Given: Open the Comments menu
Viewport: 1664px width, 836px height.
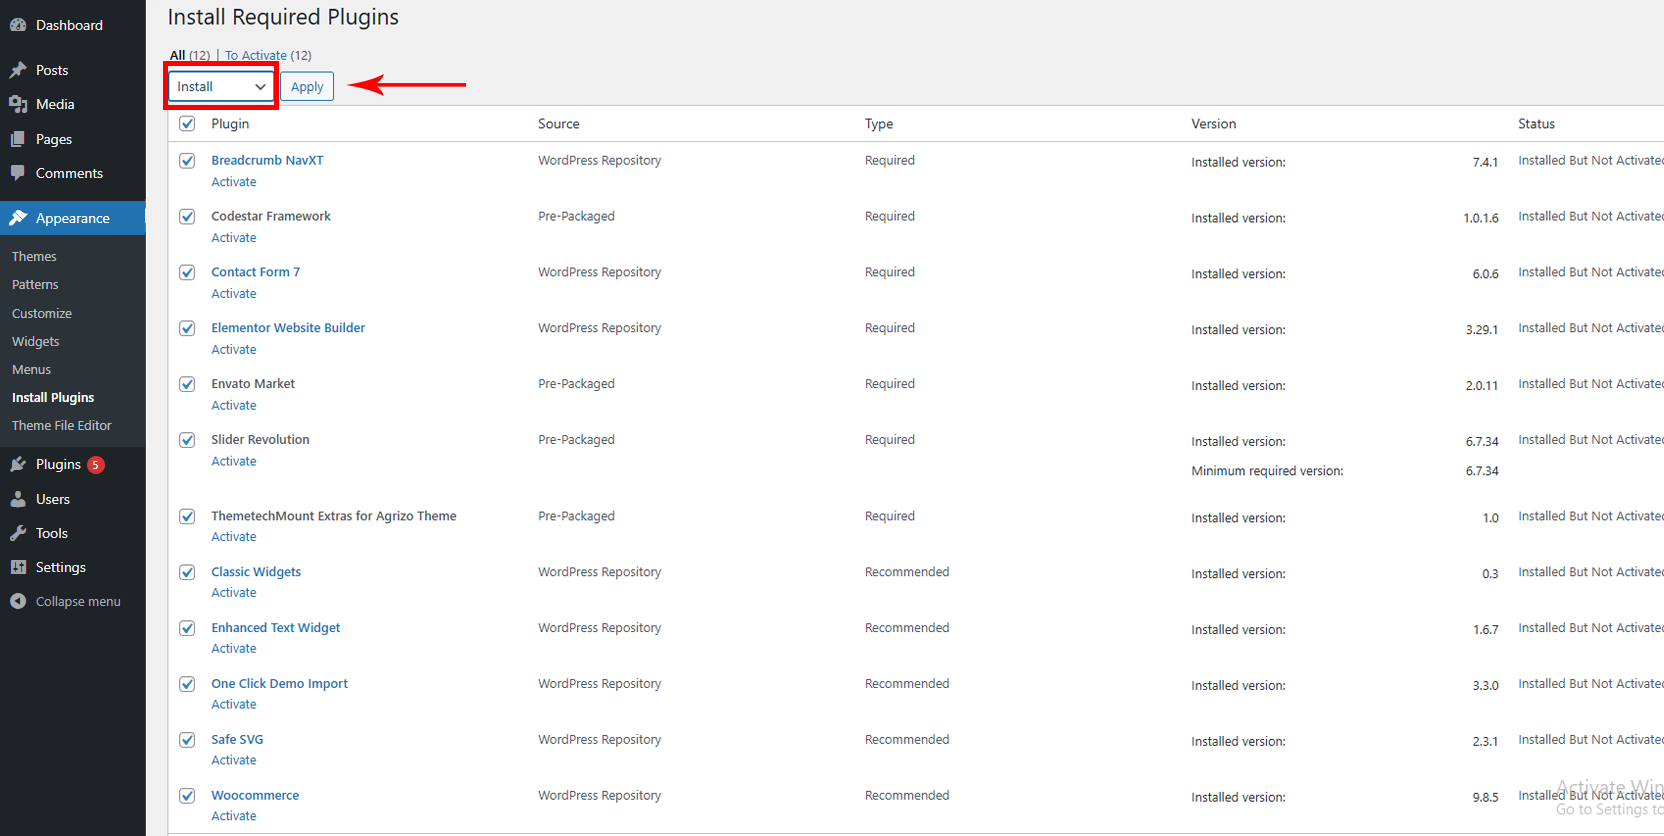Looking at the screenshot, I should (x=69, y=173).
